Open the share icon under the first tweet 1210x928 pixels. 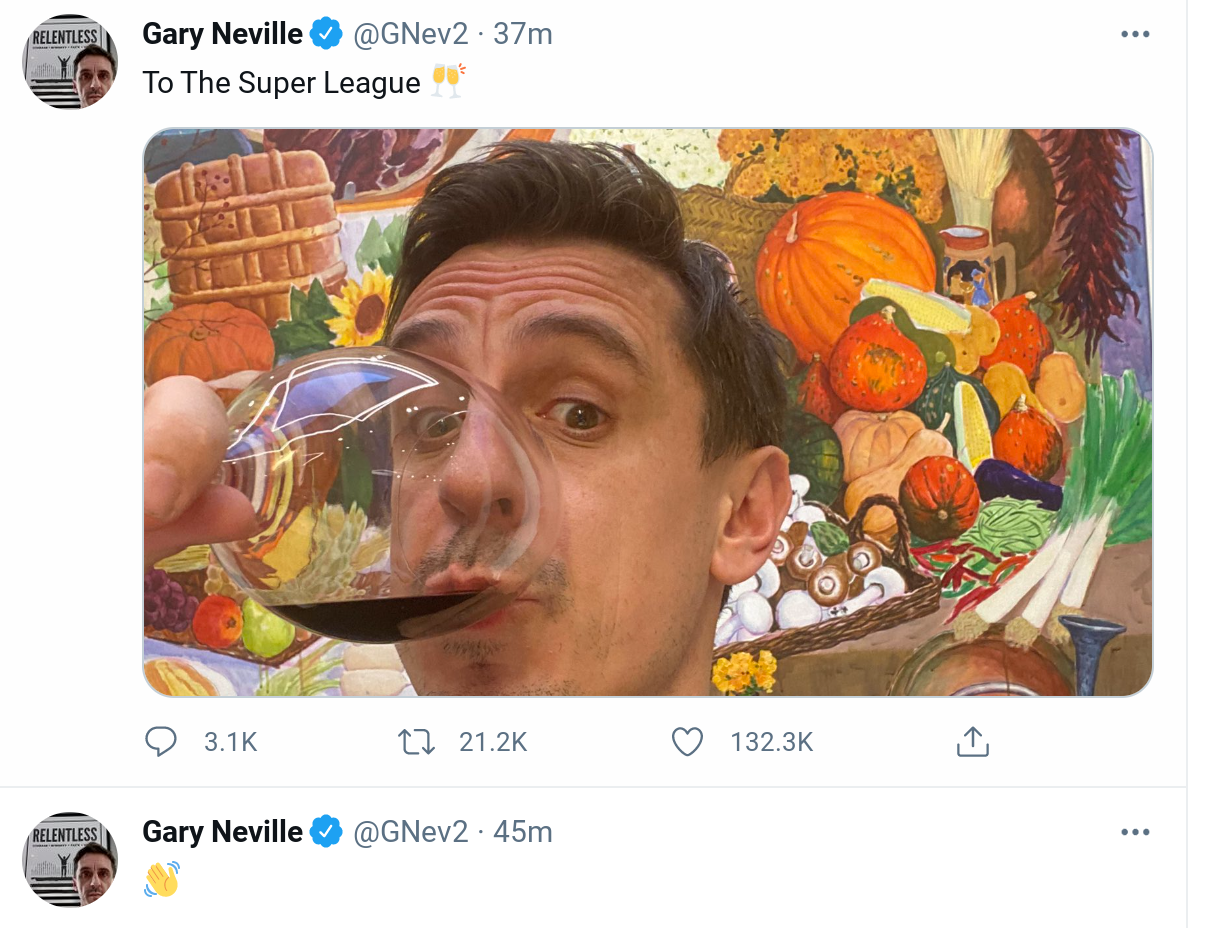click(972, 742)
